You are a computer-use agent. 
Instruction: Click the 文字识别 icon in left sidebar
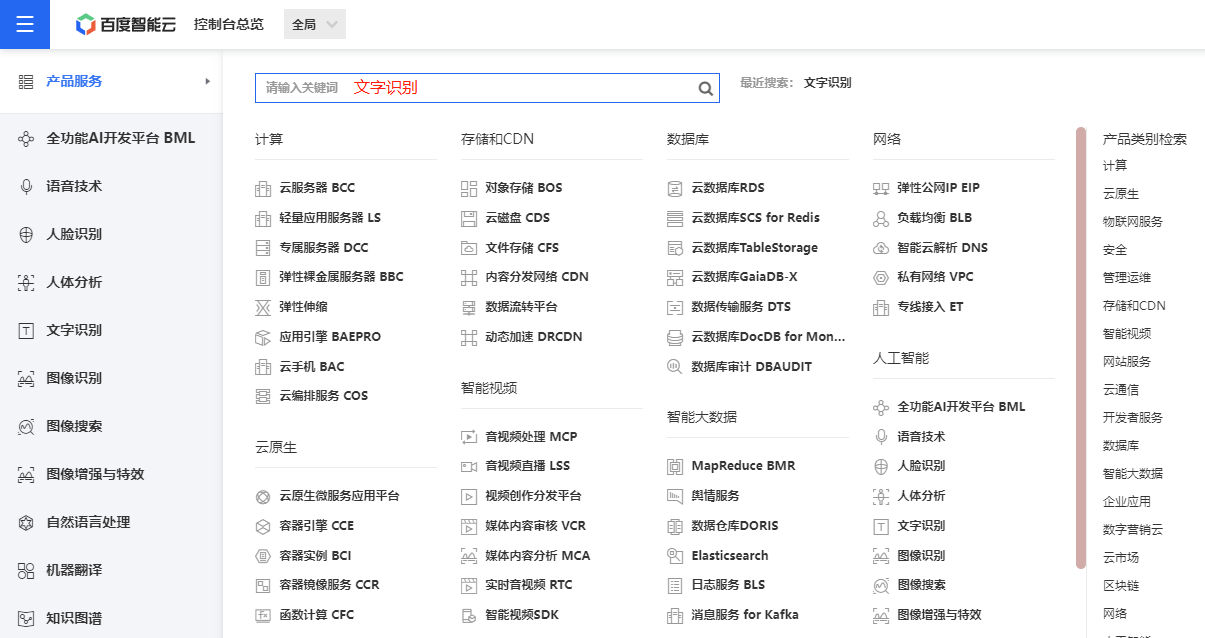[x=27, y=330]
